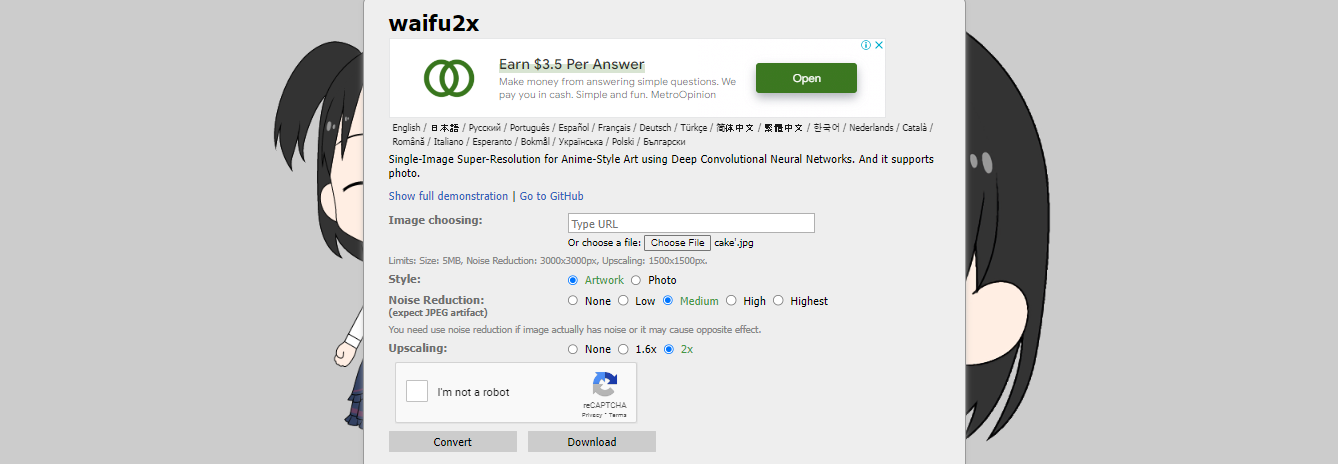Viewport: 1338px width, 464px height.
Task: Open the Go to GitHub link
Action: click(x=551, y=196)
